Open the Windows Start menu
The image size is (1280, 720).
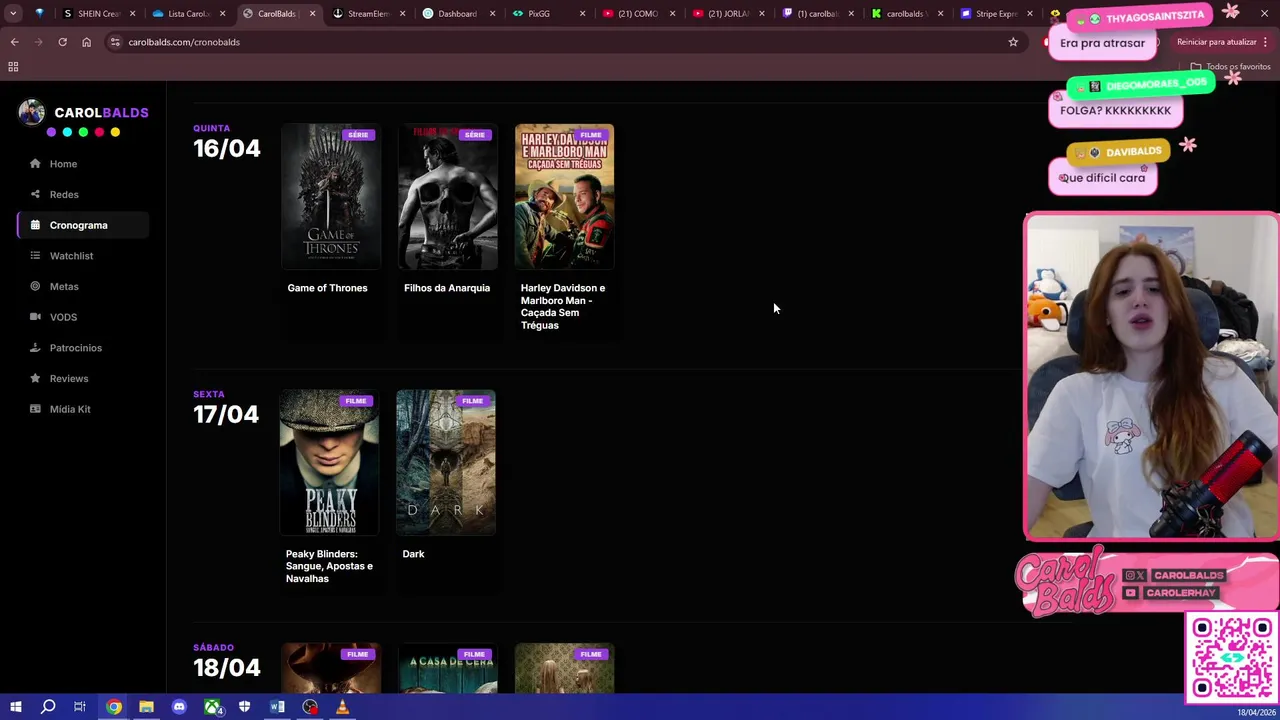(x=15, y=707)
